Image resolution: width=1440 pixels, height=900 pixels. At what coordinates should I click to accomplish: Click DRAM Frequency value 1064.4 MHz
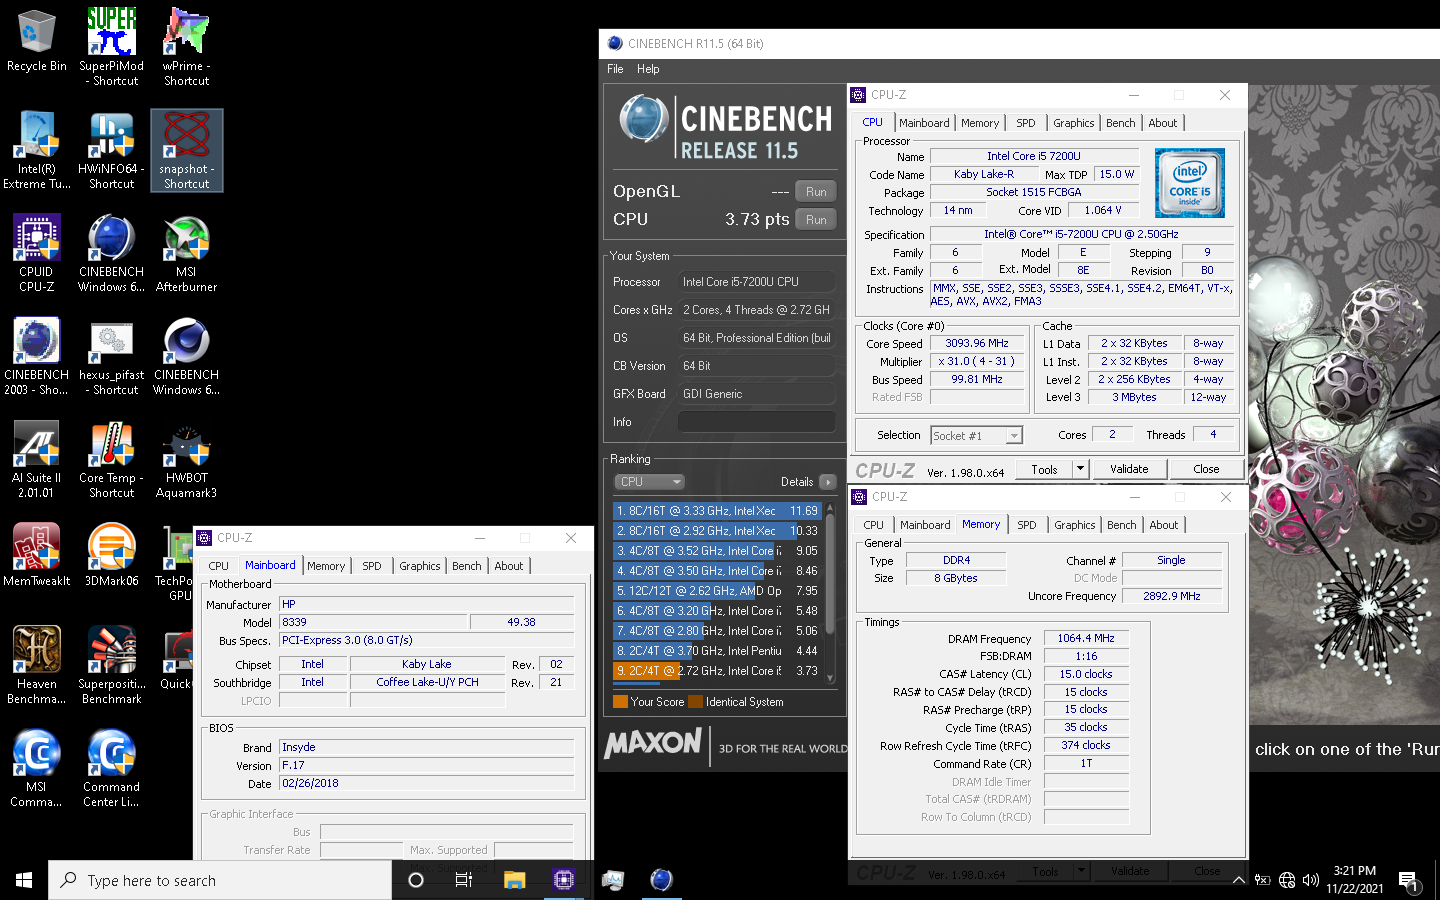pyautogui.click(x=1086, y=638)
